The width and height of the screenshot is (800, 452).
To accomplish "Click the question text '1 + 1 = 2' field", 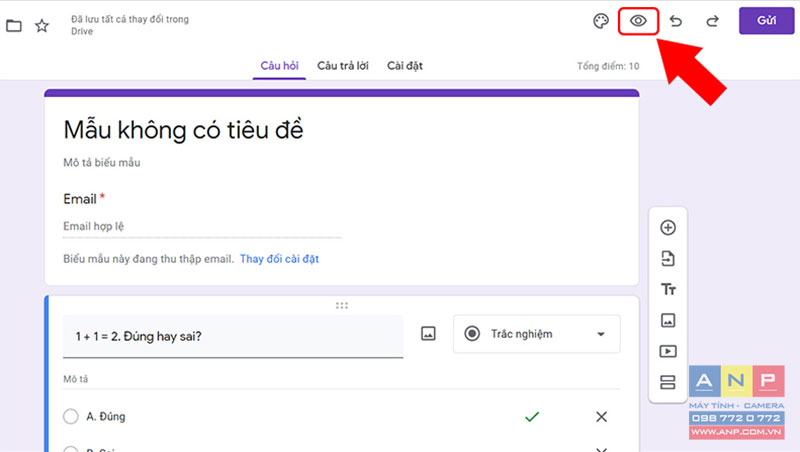I will [233, 336].
